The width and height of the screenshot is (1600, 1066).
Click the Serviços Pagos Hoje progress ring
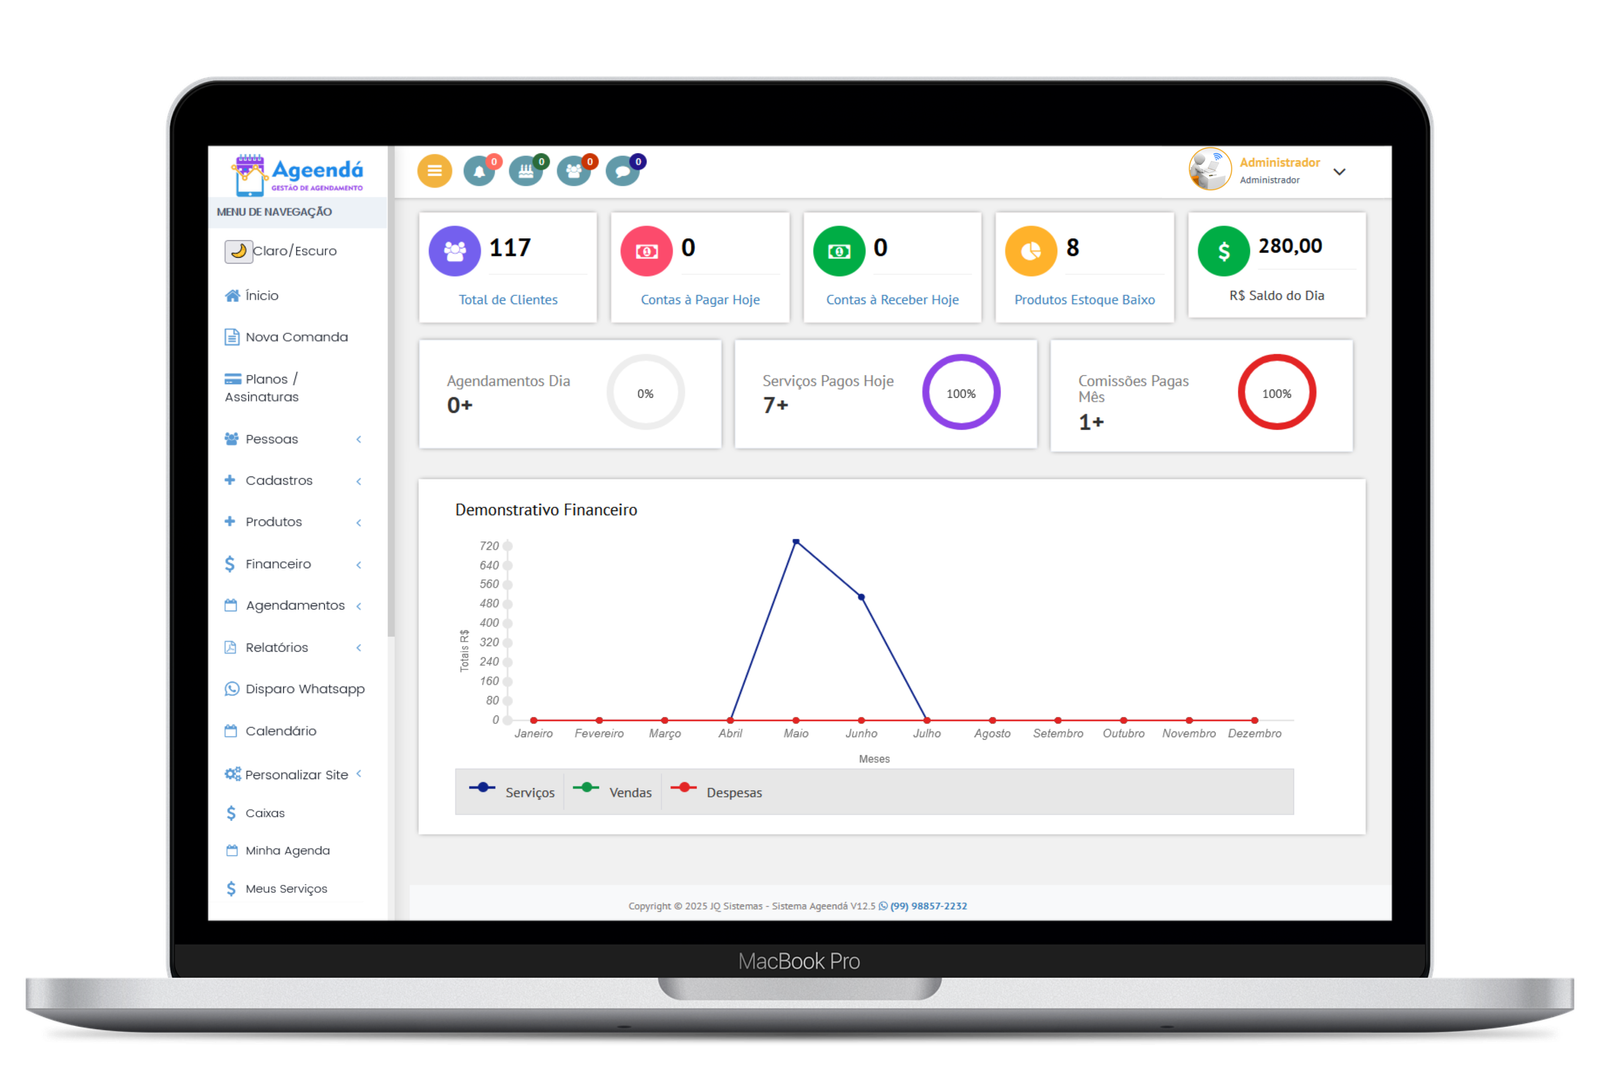coord(960,393)
